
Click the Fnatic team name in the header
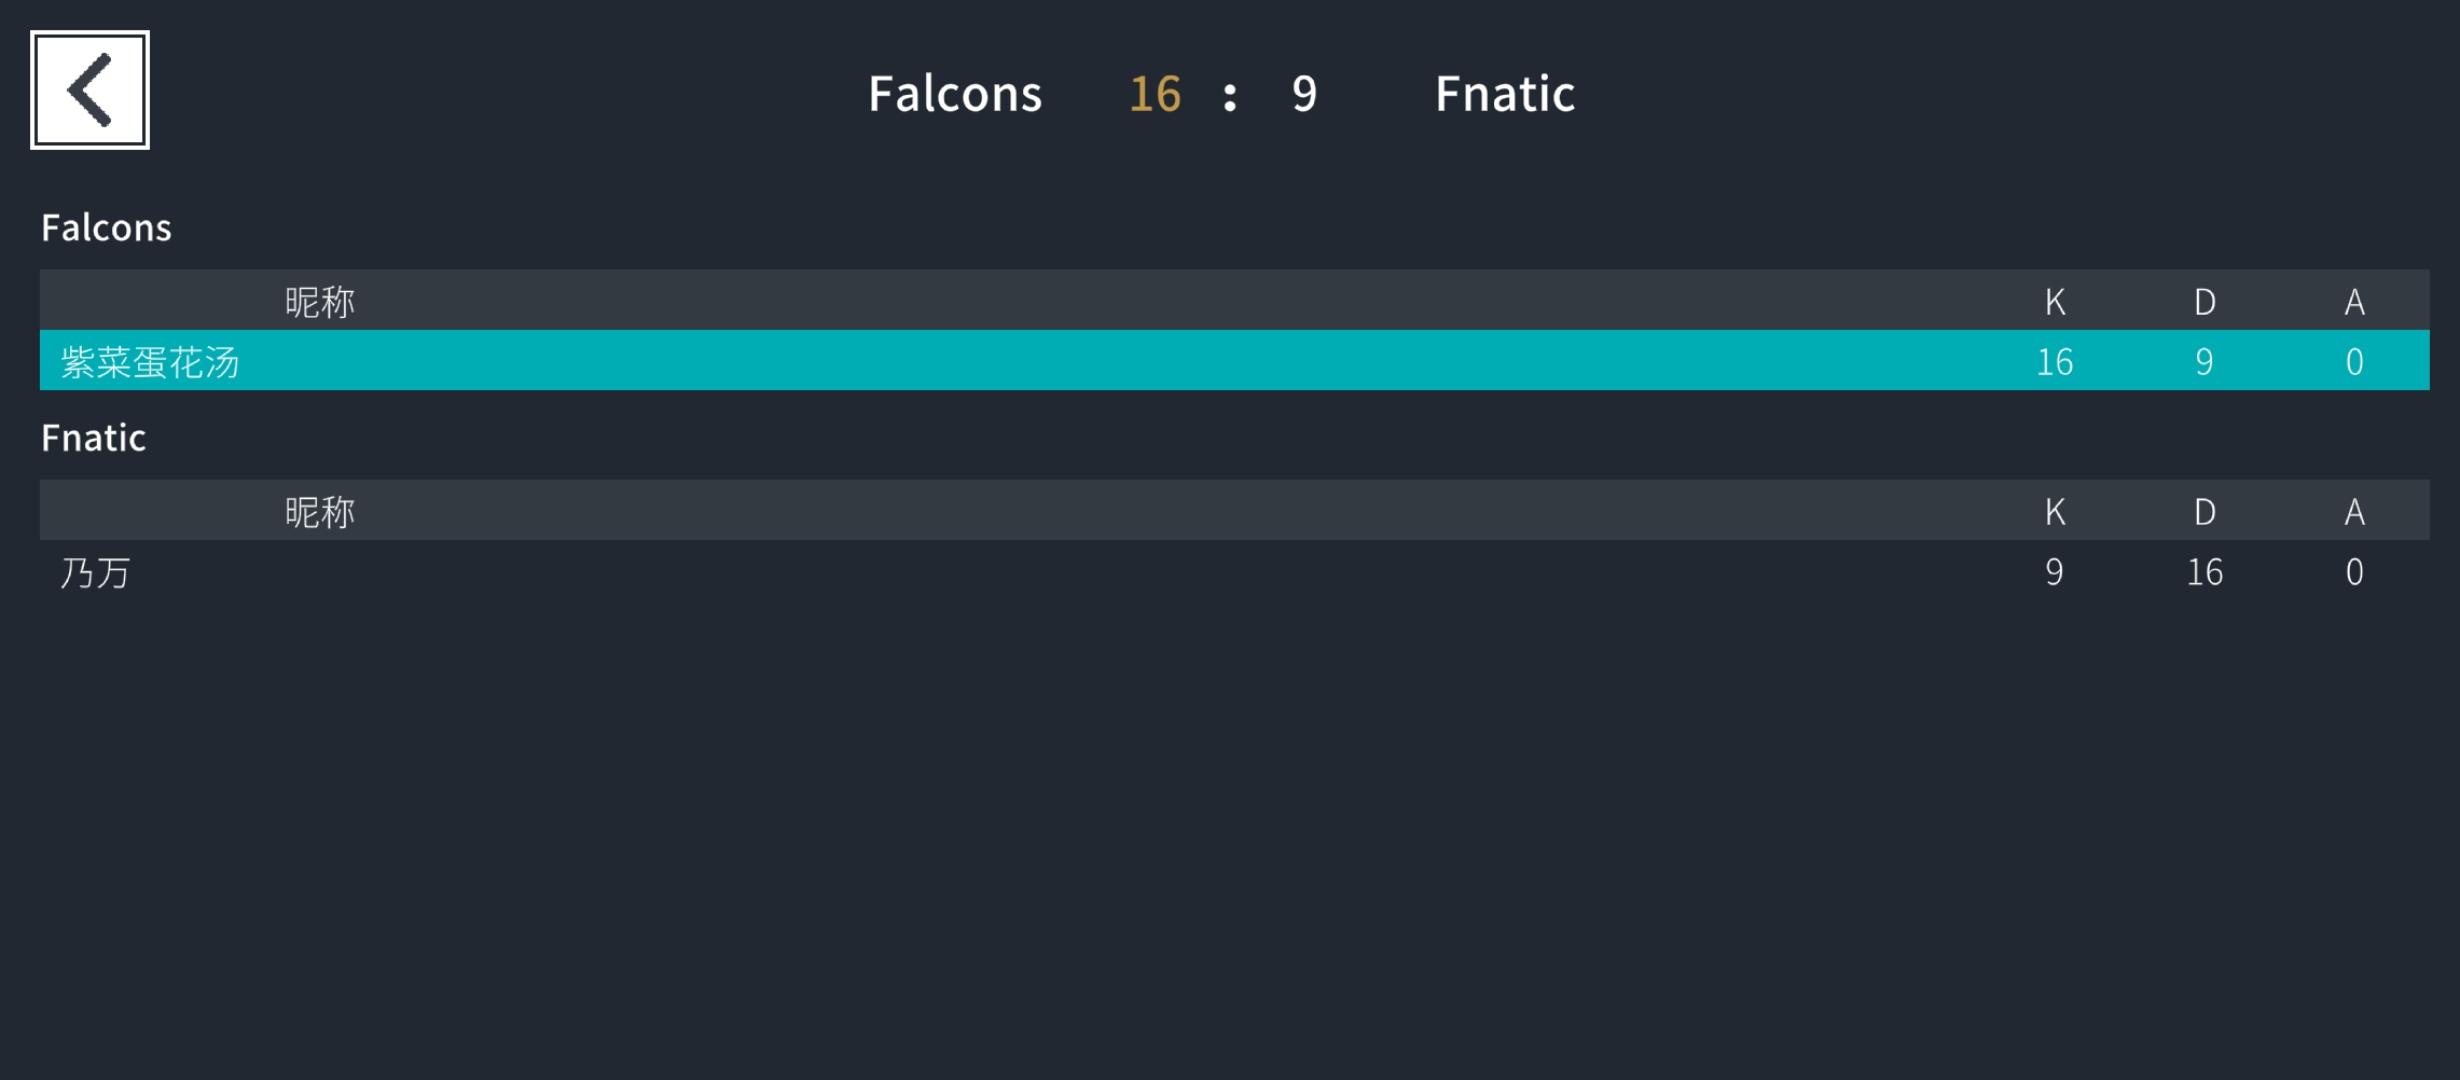click(1505, 94)
